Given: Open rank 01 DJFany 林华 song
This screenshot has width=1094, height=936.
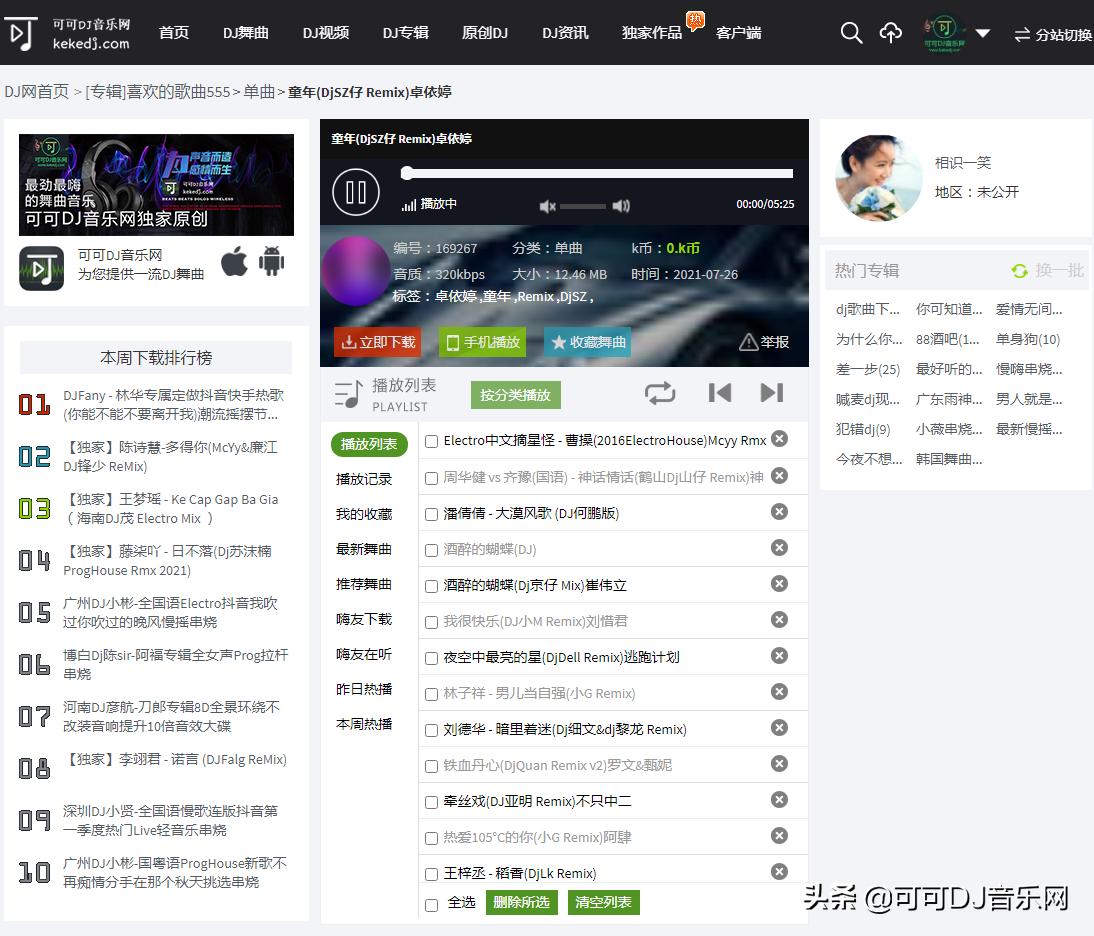Looking at the screenshot, I should coord(174,405).
